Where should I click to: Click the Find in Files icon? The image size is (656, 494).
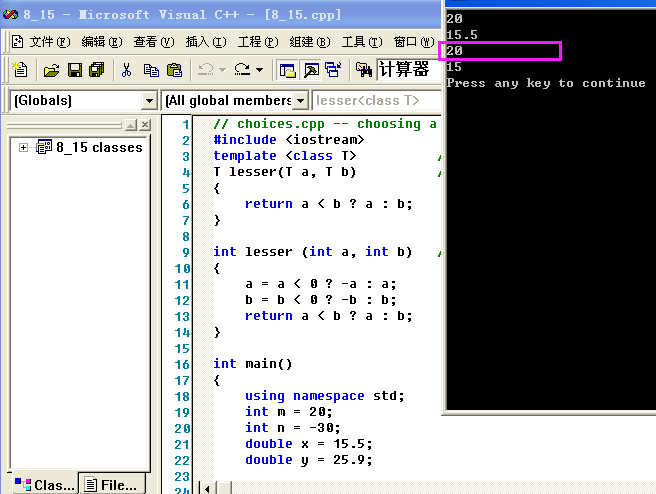(x=364, y=70)
